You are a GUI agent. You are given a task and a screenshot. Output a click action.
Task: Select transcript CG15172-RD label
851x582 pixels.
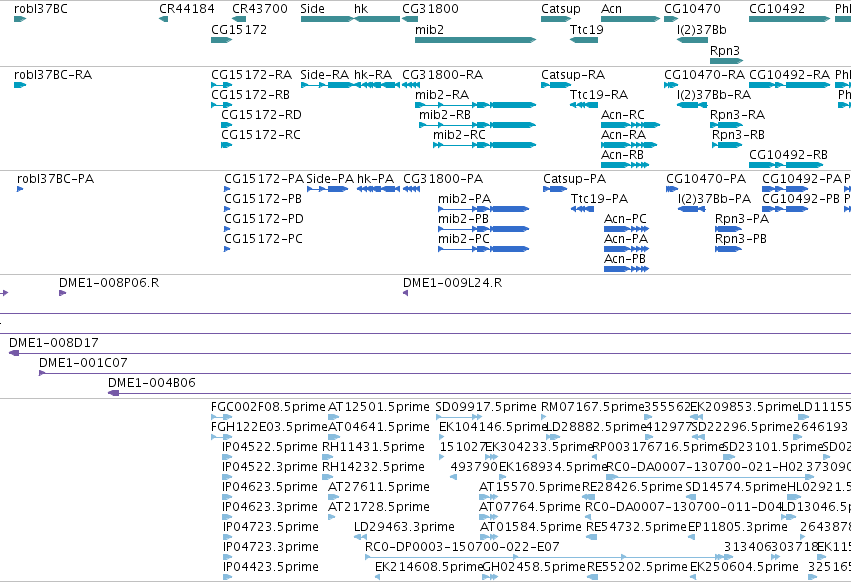point(261,115)
